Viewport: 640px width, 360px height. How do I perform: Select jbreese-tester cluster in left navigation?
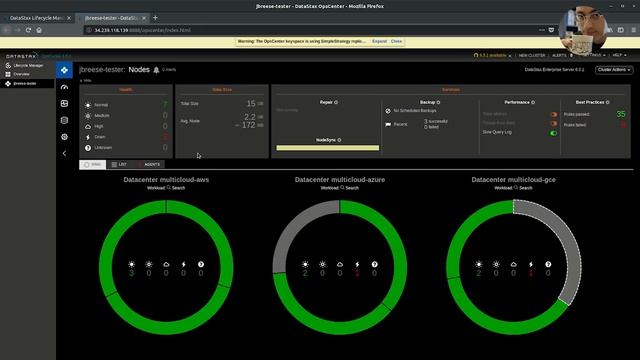click(27, 84)
